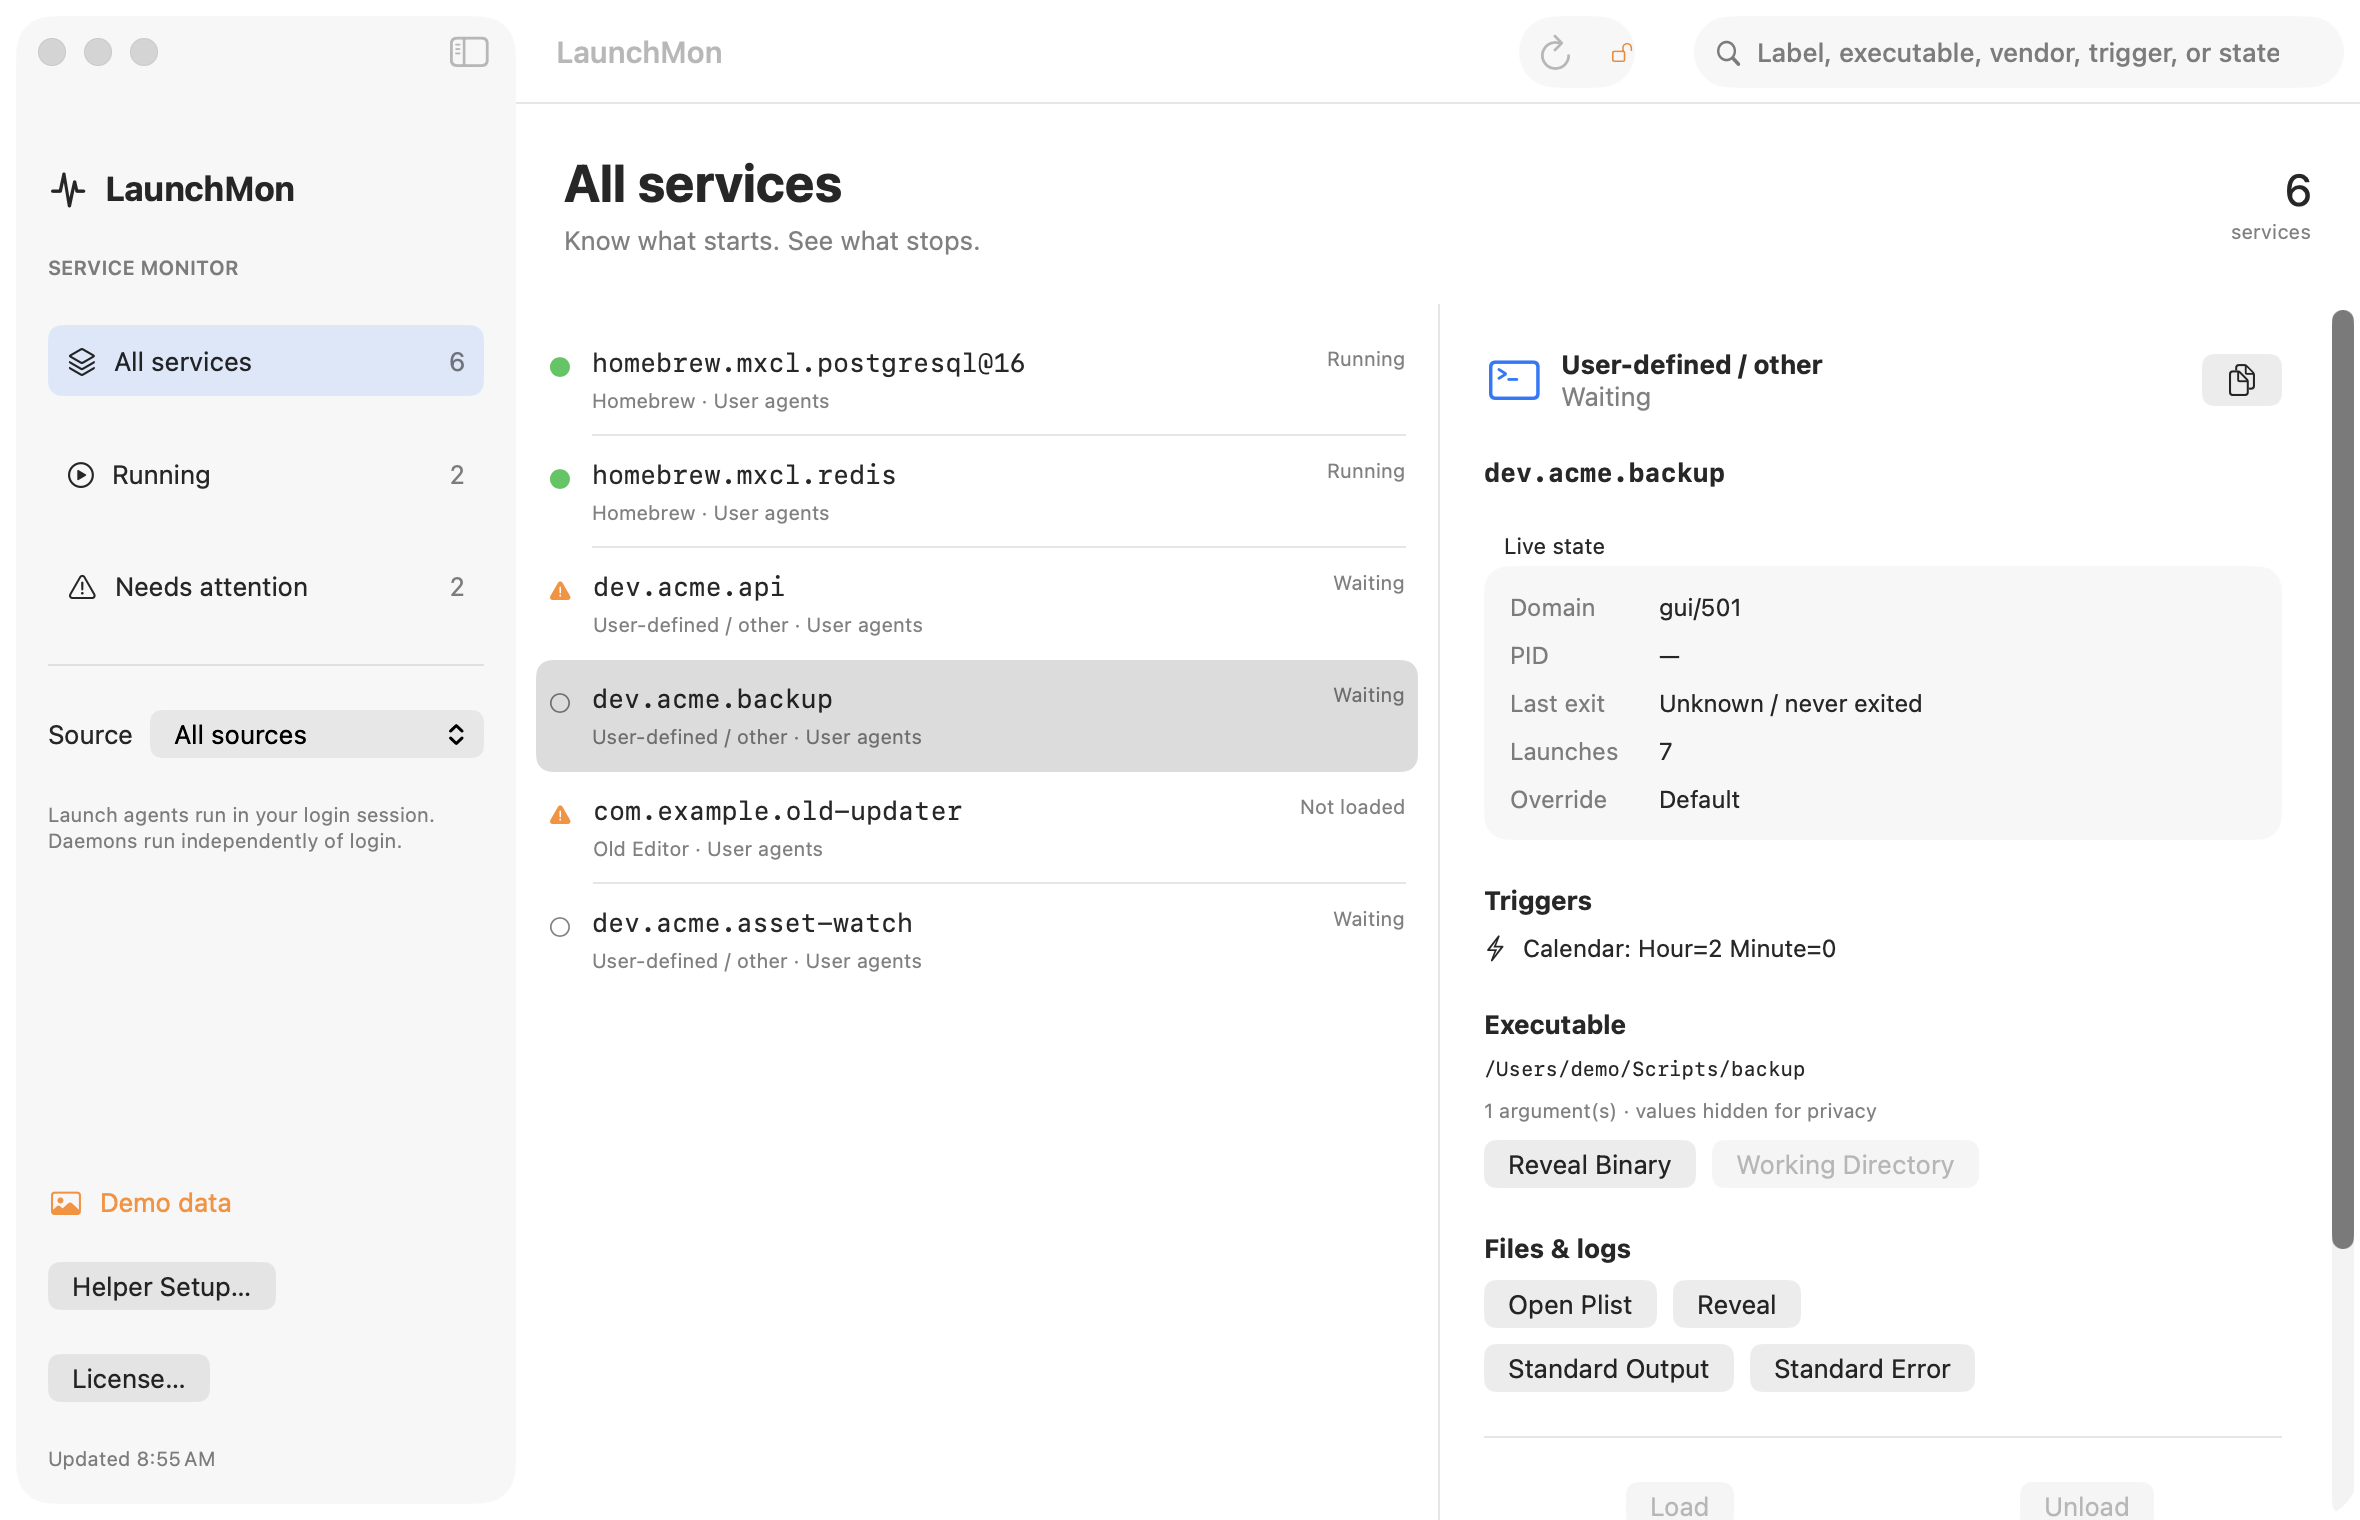Click the LaunchMon pulse logo icon
Screen dimensions: 2360x1520
pyautogui.click(x=68, y=189)
